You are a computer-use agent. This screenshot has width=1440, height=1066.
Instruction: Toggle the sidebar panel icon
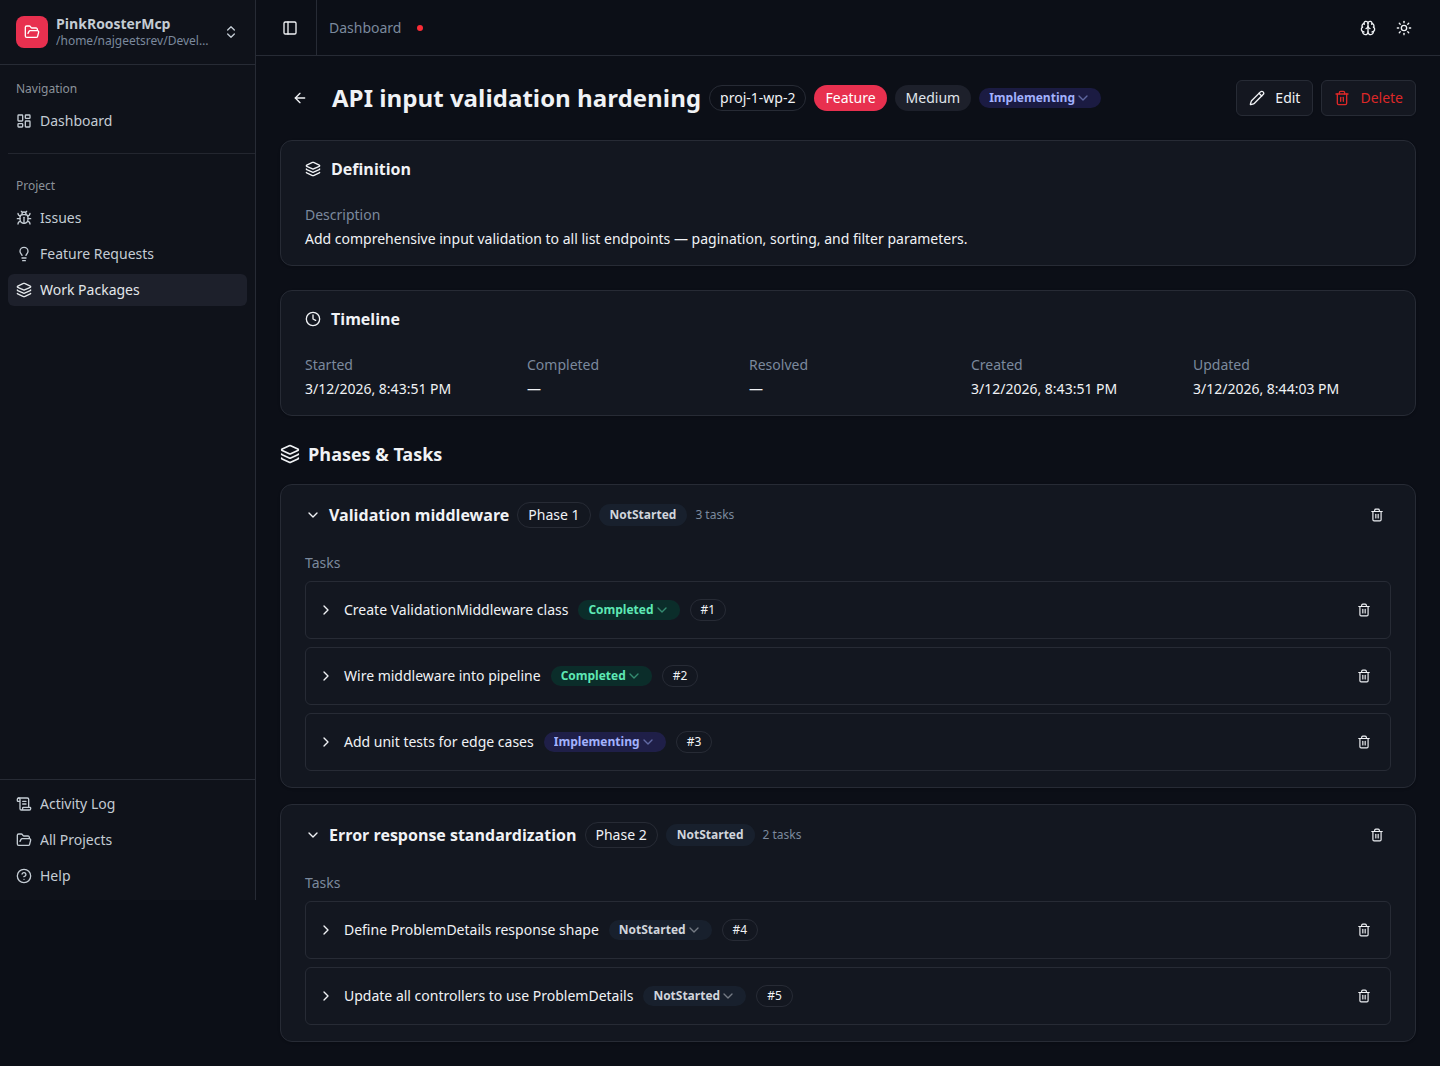[290, 28]
